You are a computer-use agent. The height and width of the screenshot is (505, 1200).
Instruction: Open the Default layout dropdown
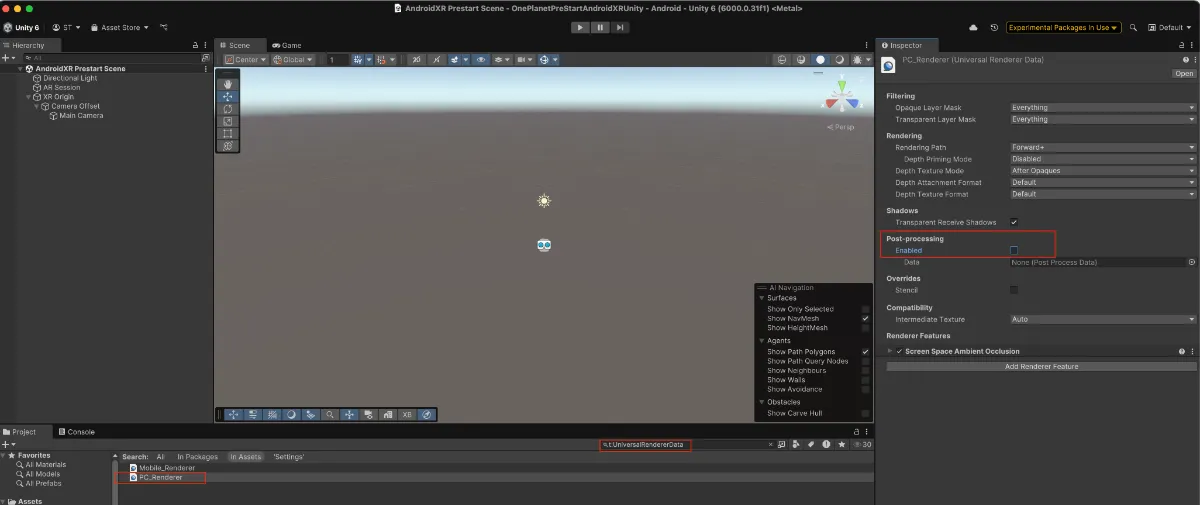point(1169,27)
